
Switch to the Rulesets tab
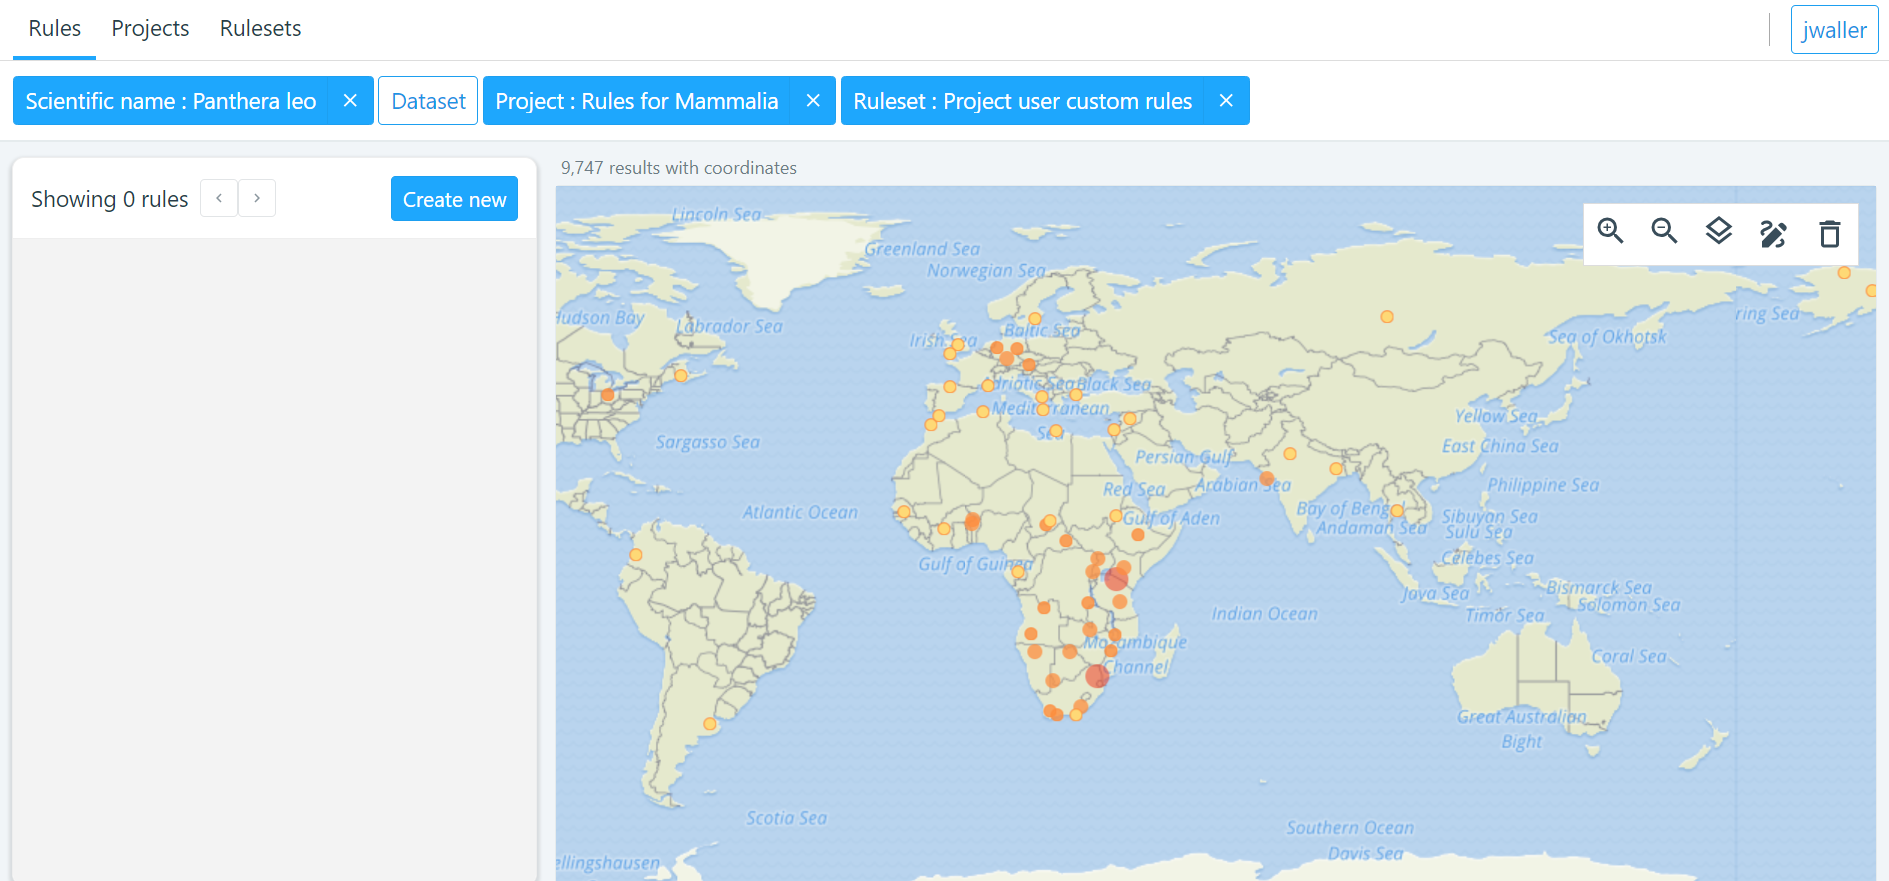pyautogui.click(x=260, y=28)
